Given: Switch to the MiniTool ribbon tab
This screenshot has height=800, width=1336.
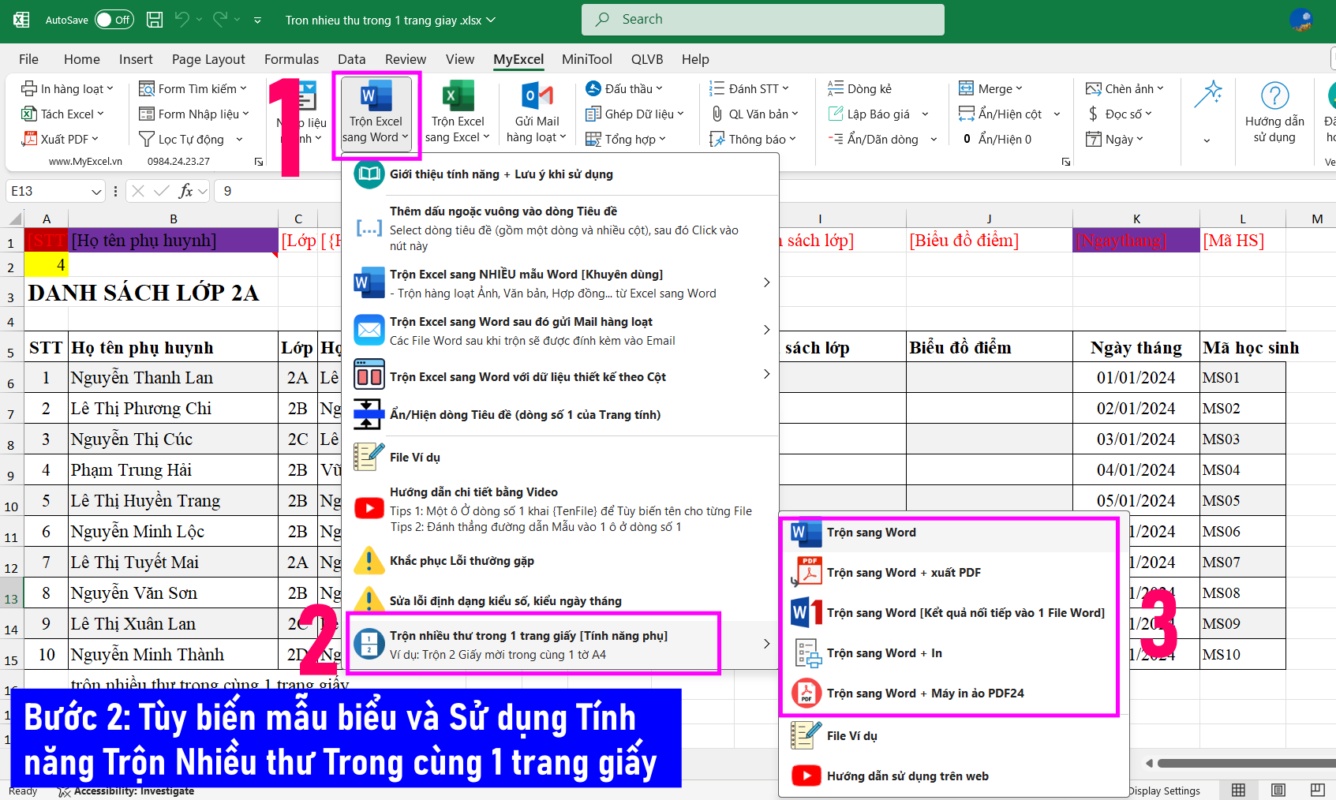Looking at the screenshot, I should coord(587,59).
